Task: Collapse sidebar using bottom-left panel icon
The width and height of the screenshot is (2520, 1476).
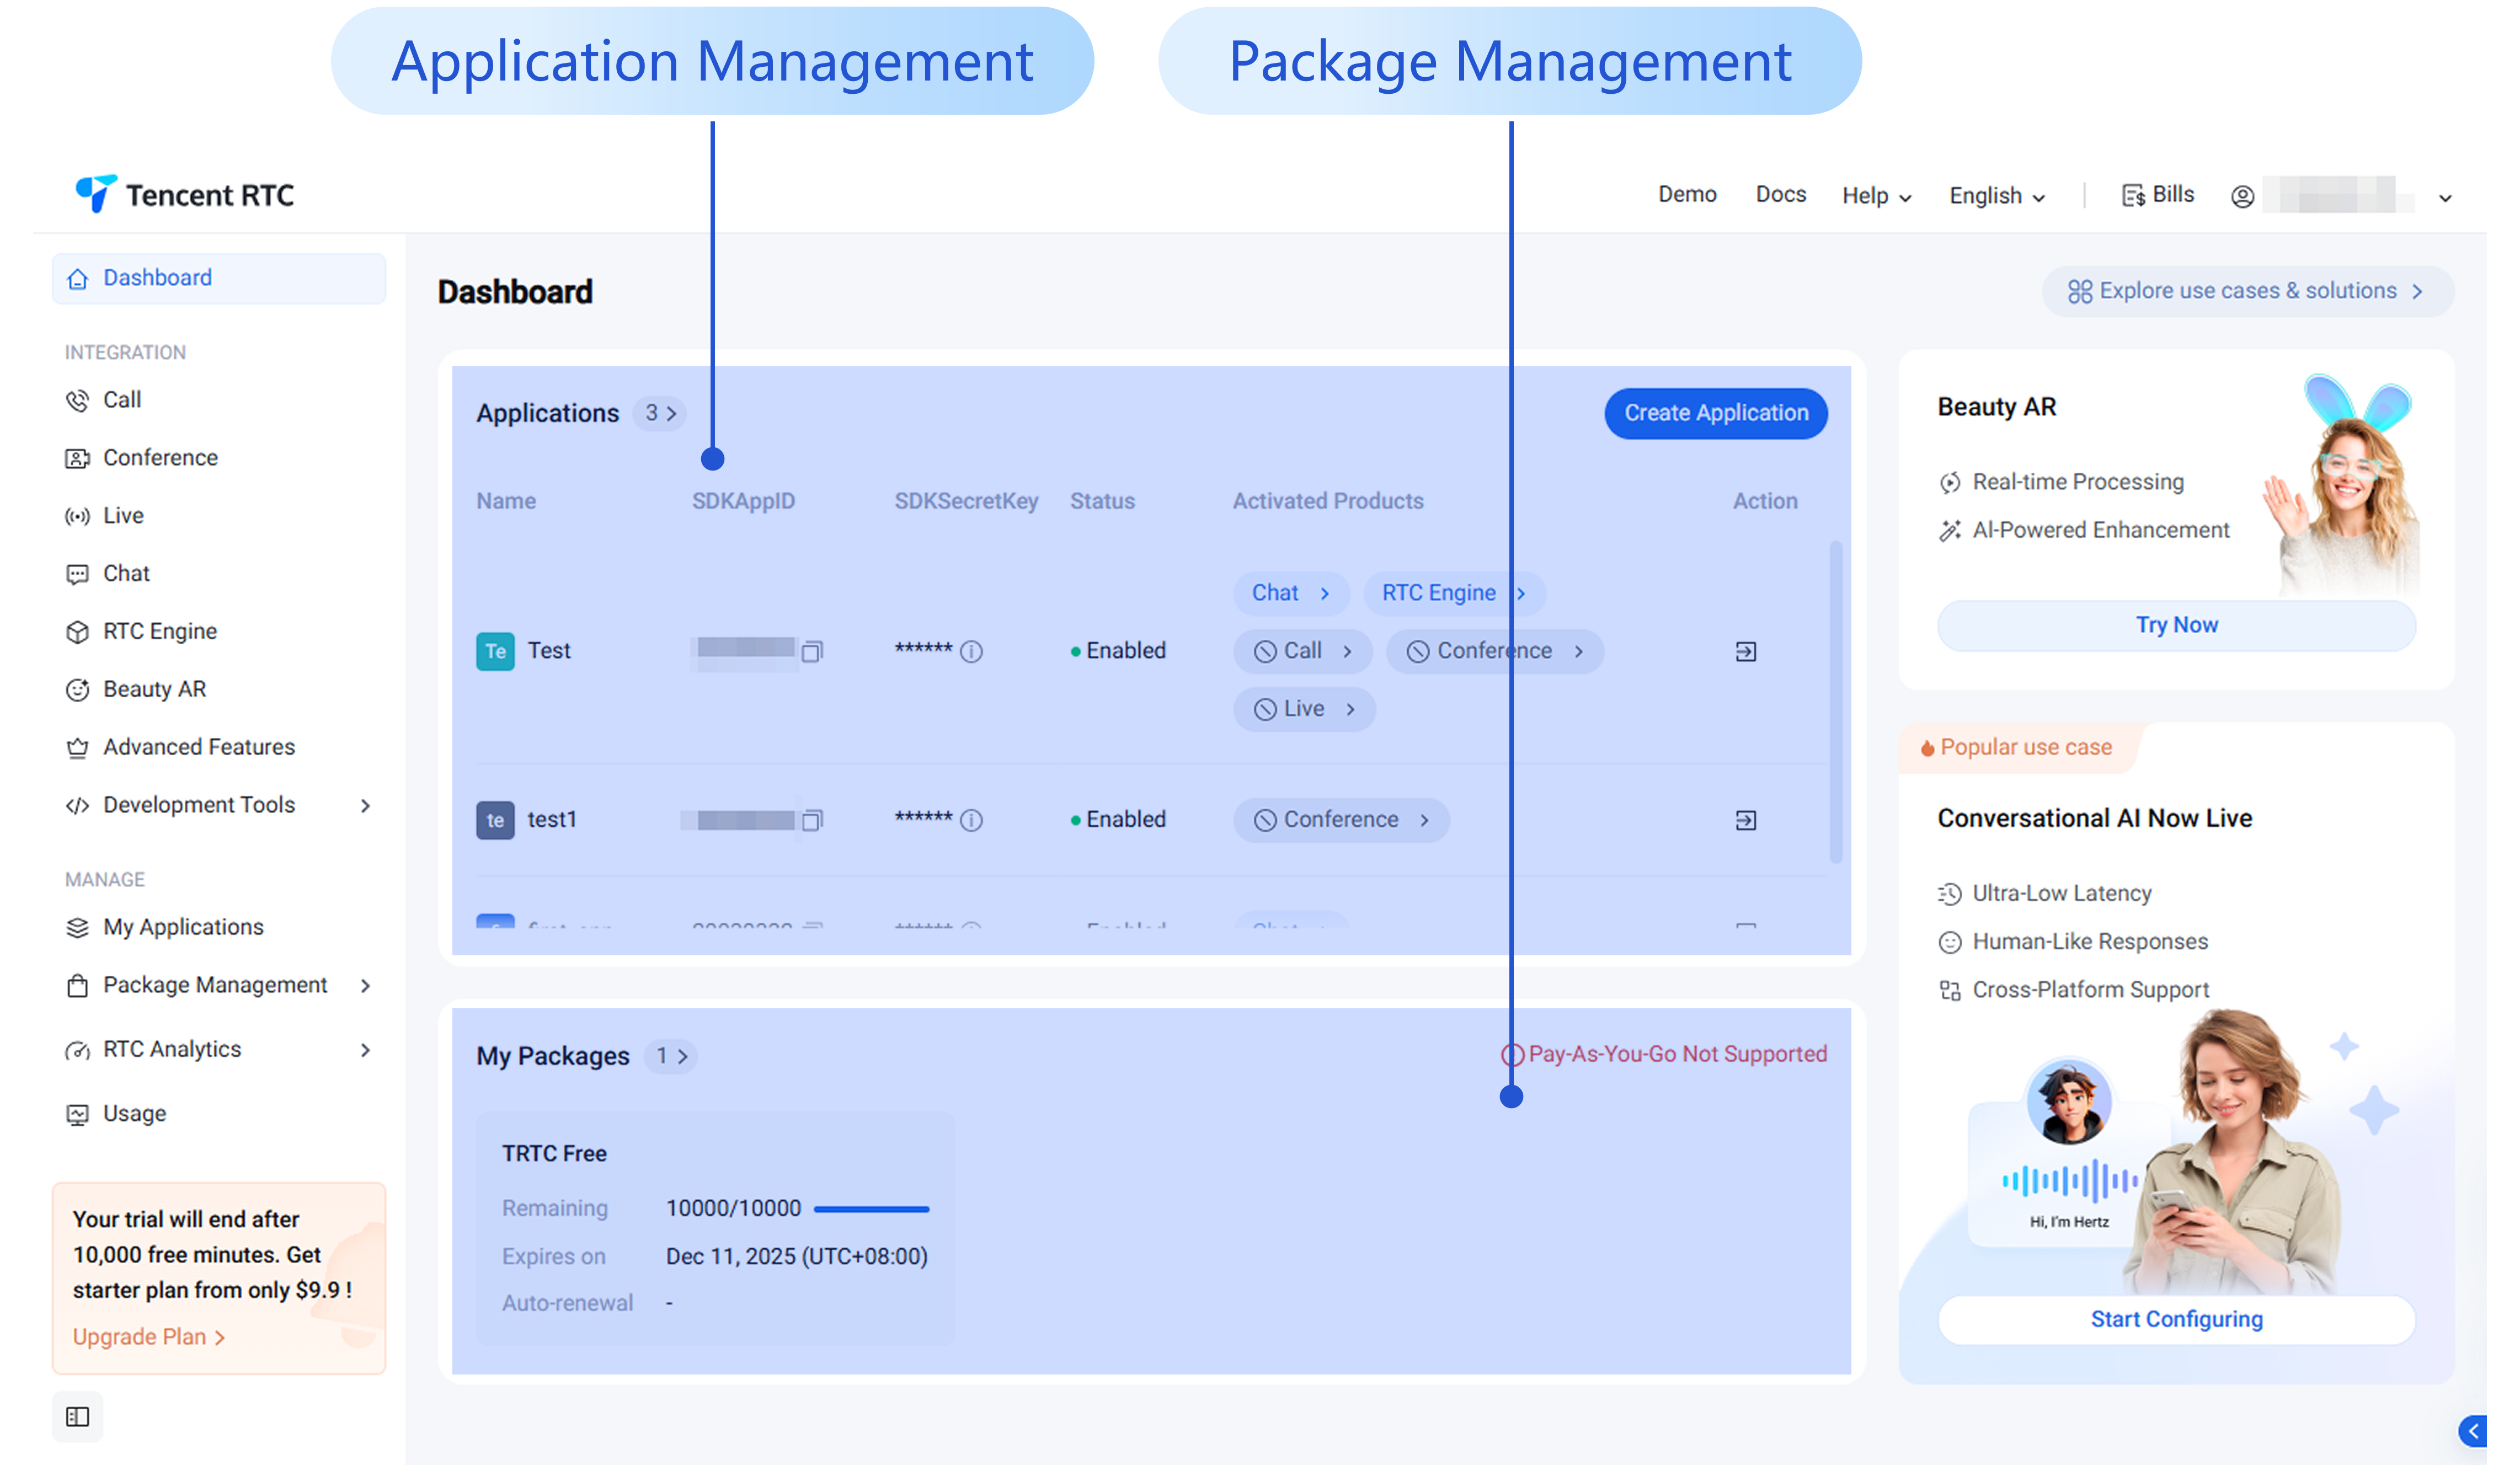Action: click(78, 1417)
